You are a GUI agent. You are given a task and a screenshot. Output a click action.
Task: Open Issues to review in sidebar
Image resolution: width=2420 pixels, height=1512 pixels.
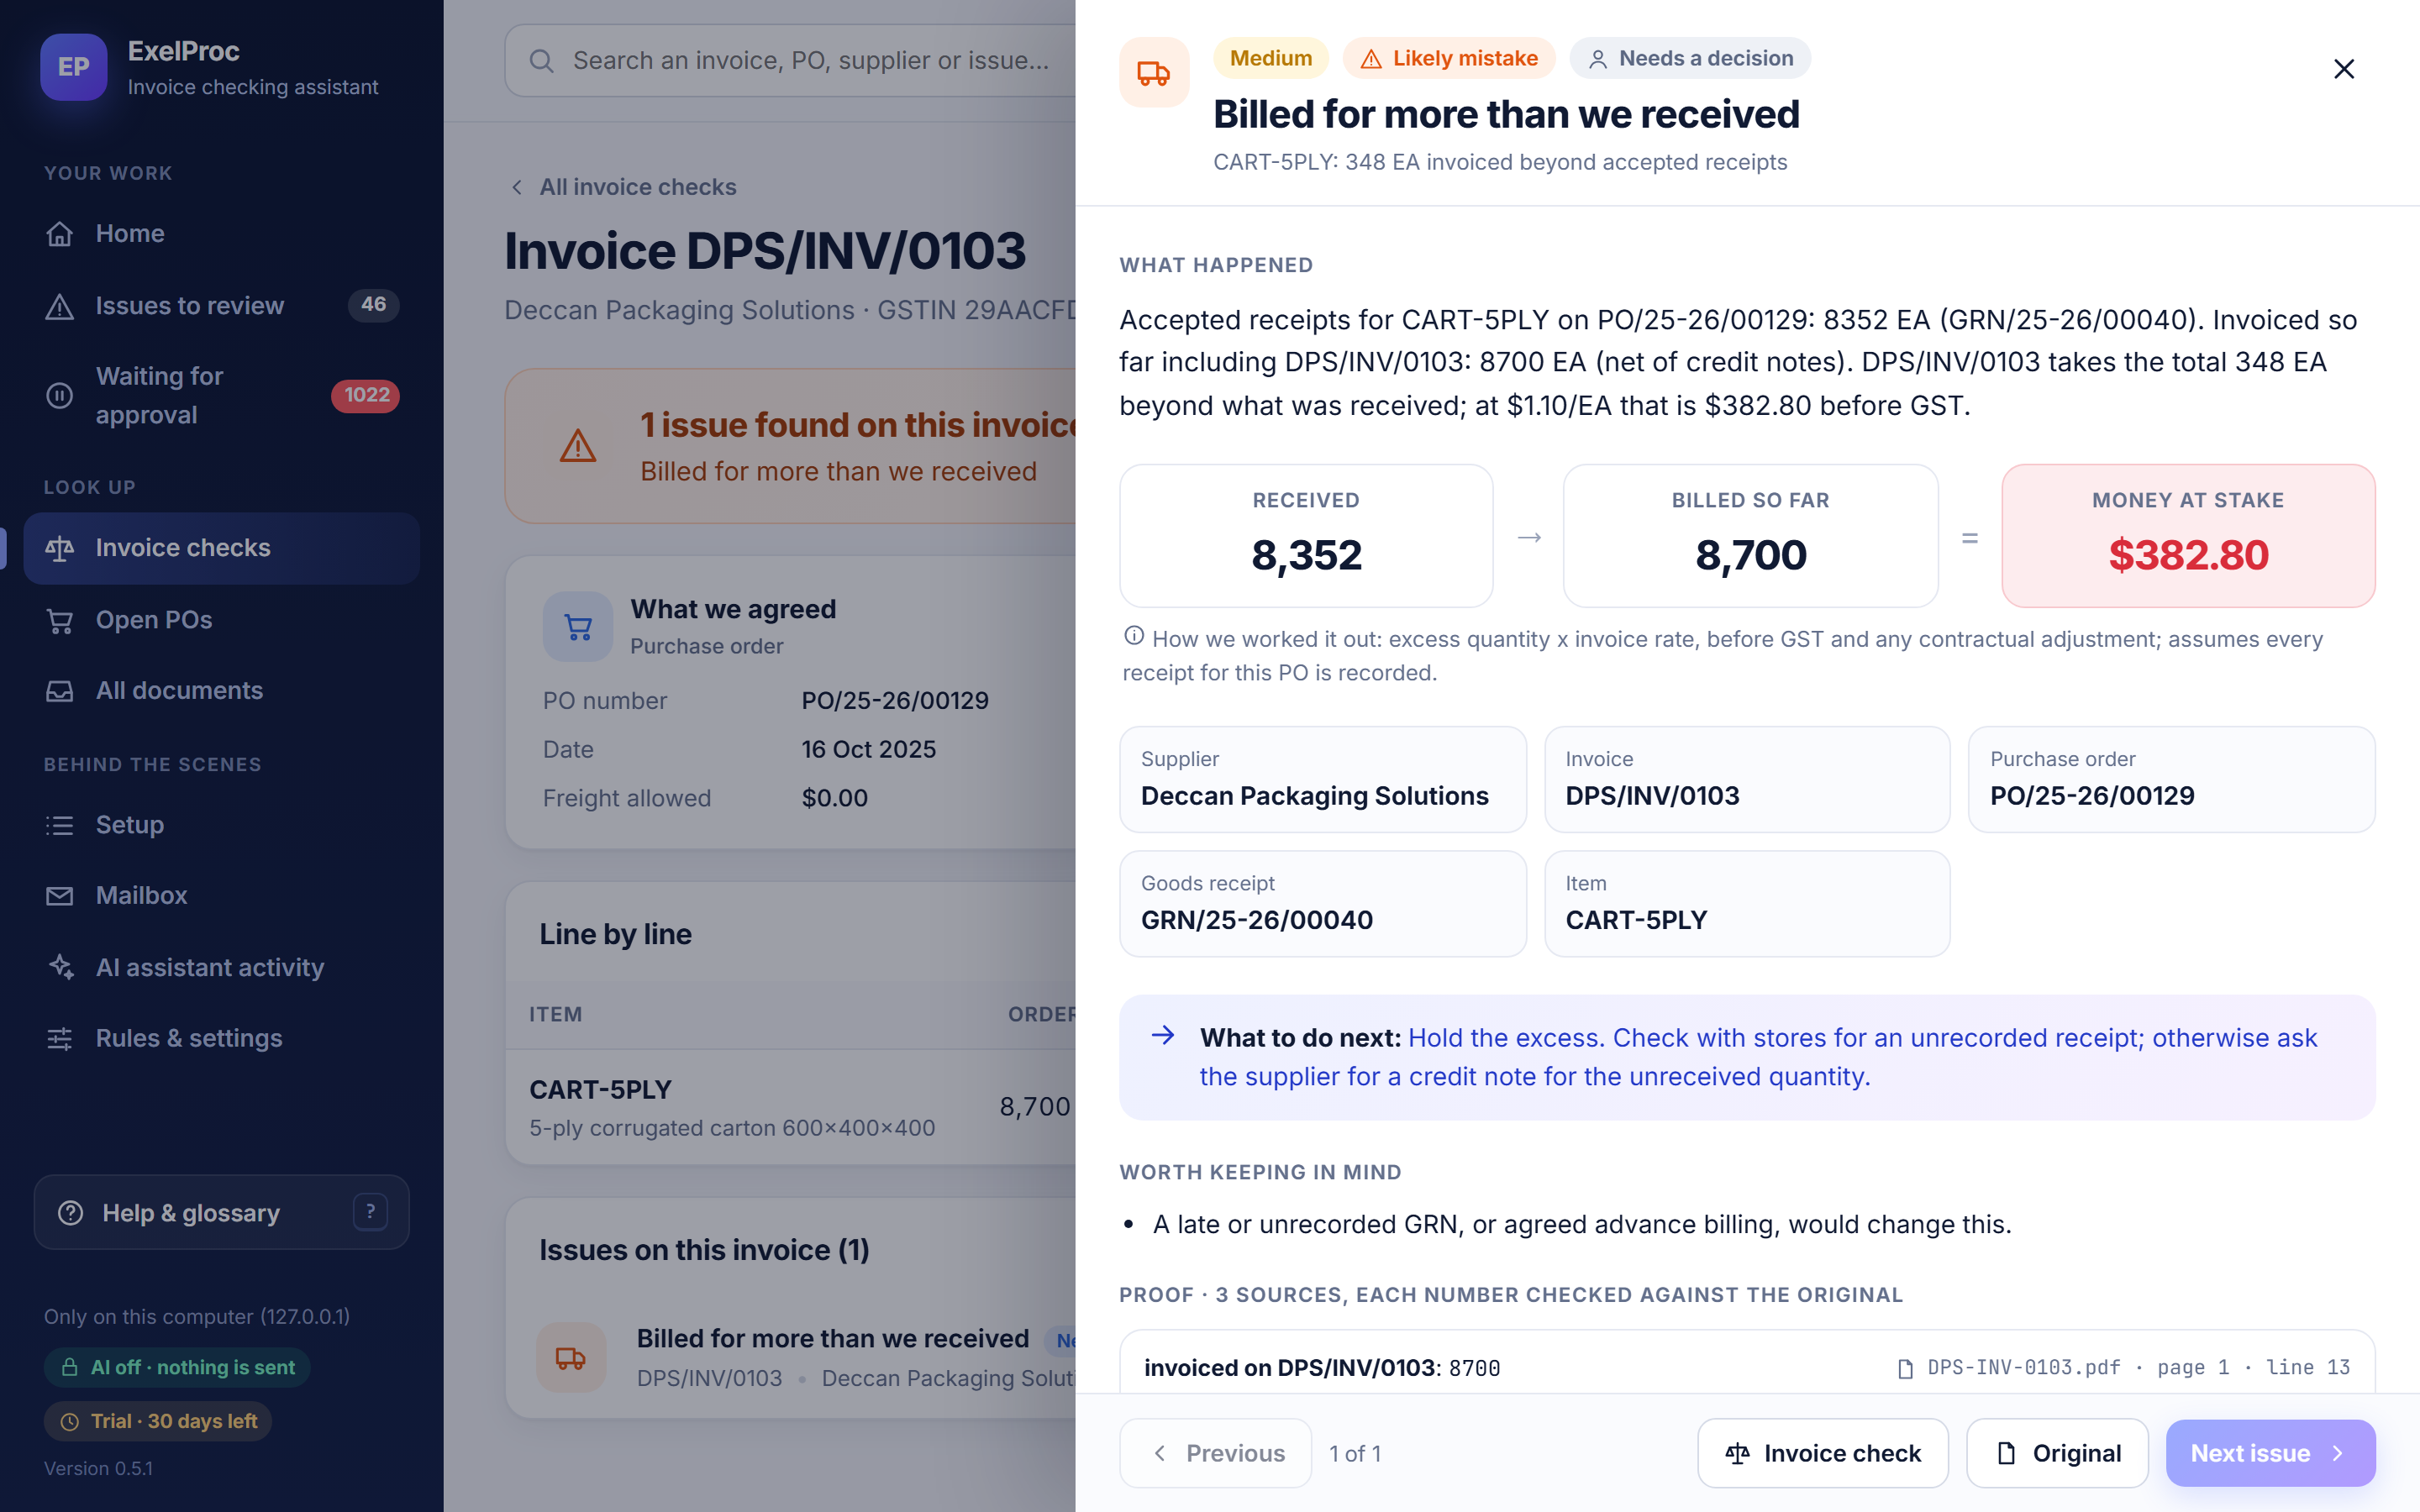(221, 305)
